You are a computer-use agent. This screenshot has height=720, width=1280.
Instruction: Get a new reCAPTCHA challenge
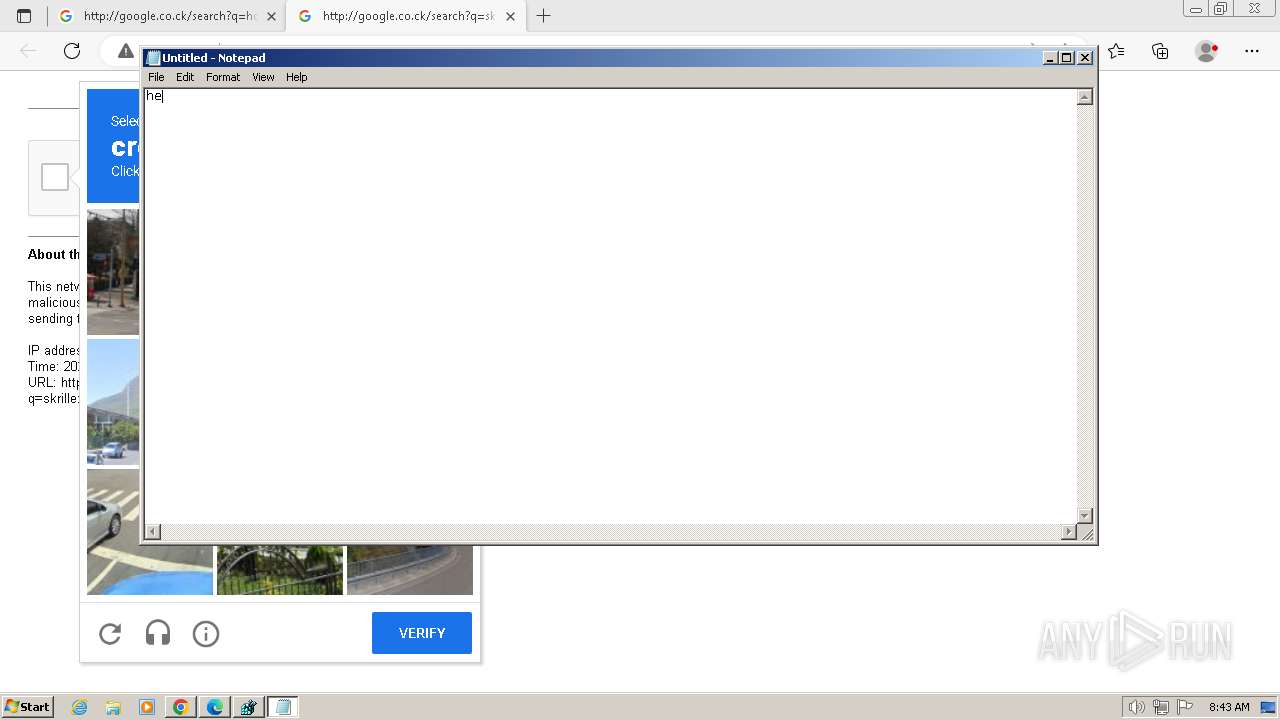[110, 633]
